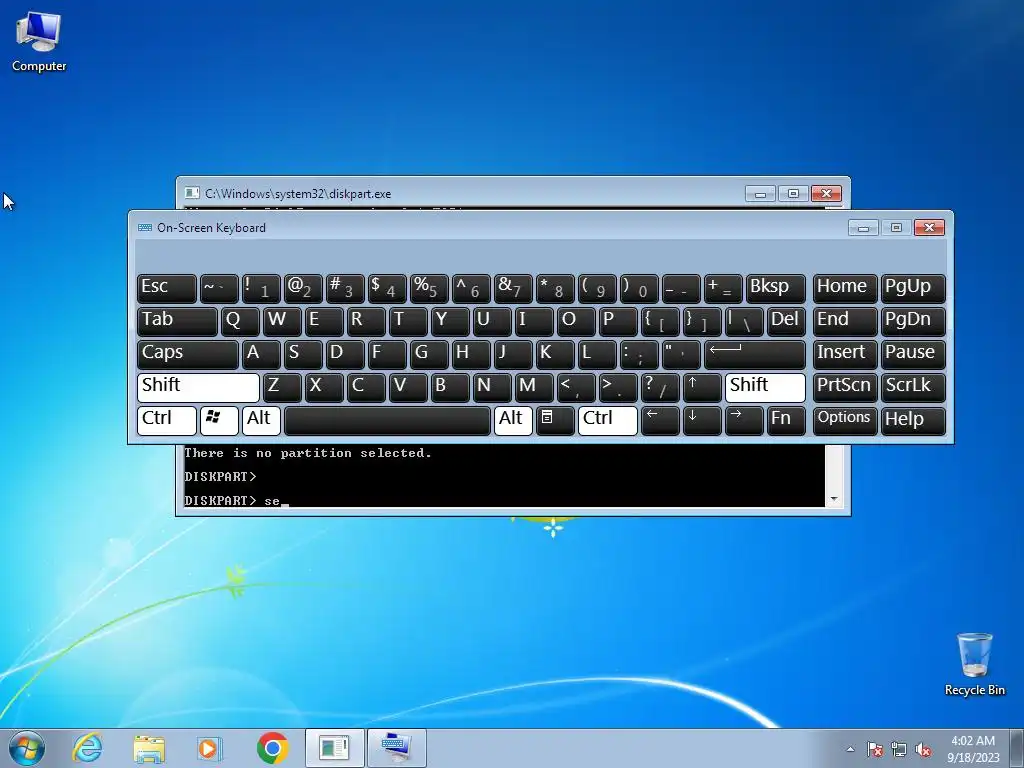Tap the space bar key
The image size is (1024, 768).
pos(387,420)
